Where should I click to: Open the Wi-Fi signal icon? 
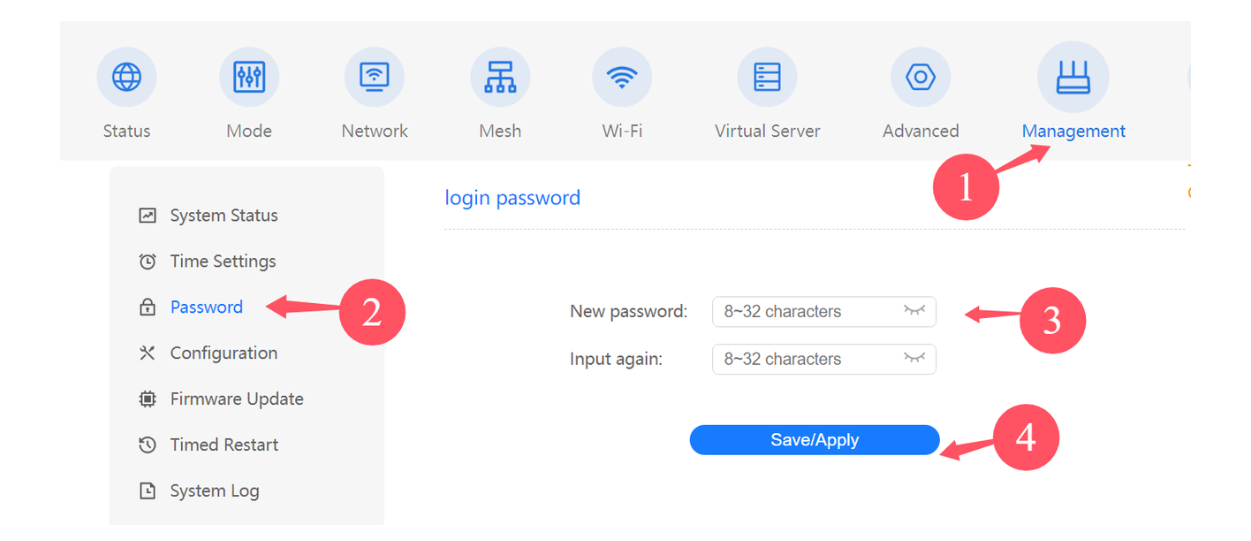point(622,77)
